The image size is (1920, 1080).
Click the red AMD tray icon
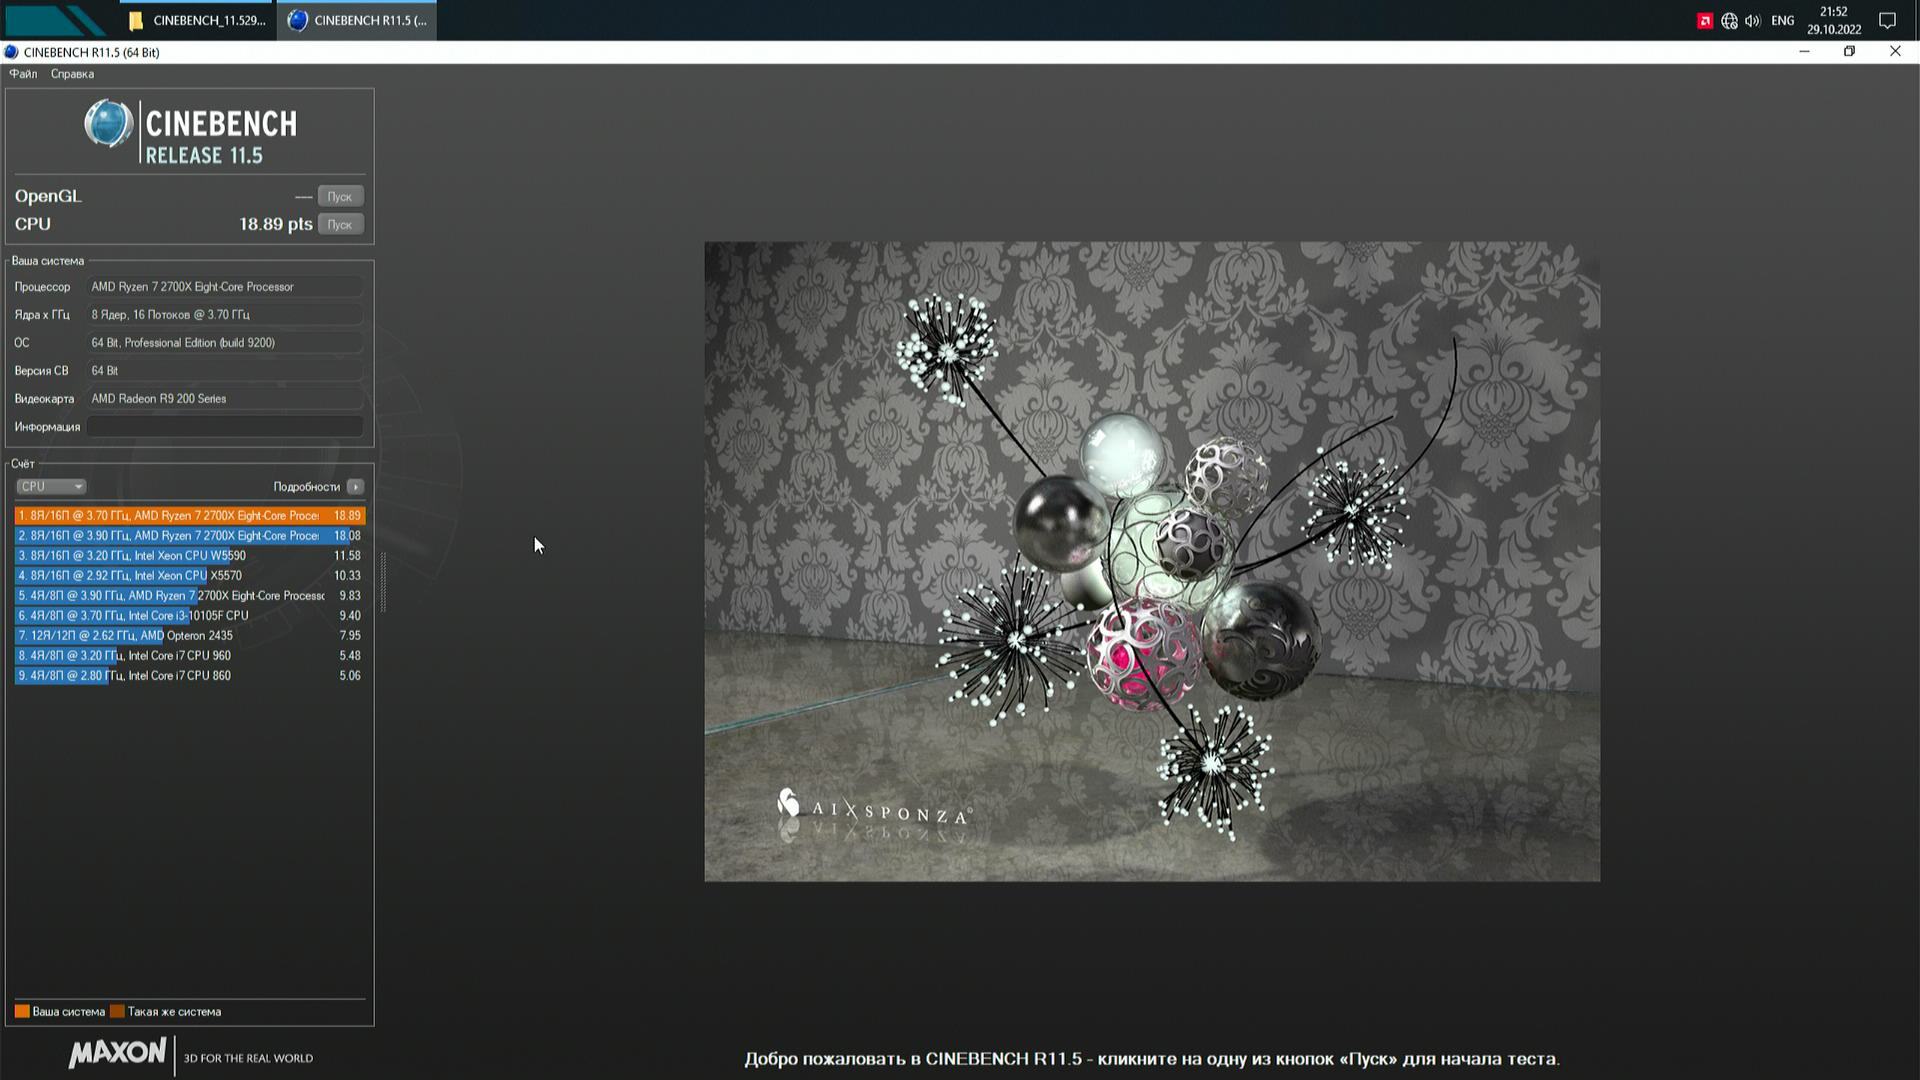[1705, 21]
